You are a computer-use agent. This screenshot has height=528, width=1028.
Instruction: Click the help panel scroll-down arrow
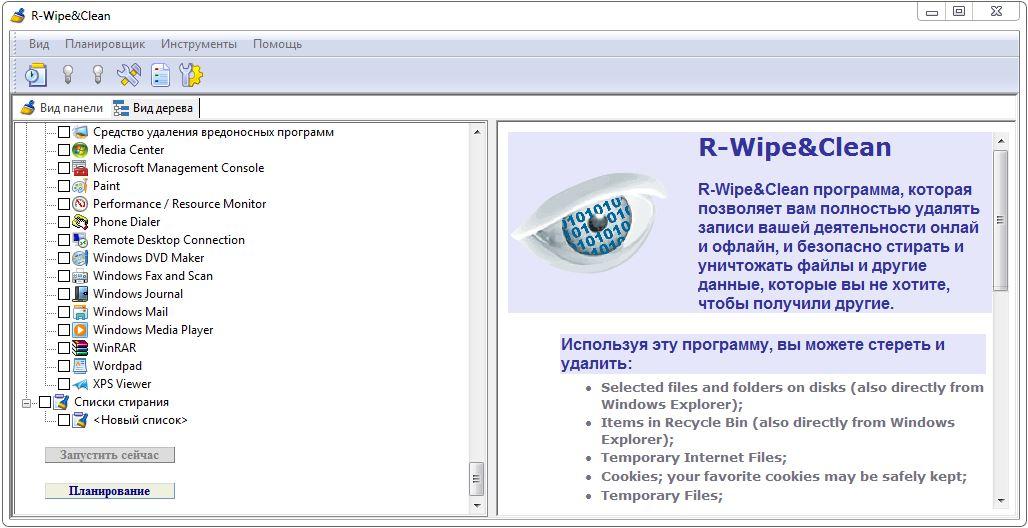pos(1000,501)
